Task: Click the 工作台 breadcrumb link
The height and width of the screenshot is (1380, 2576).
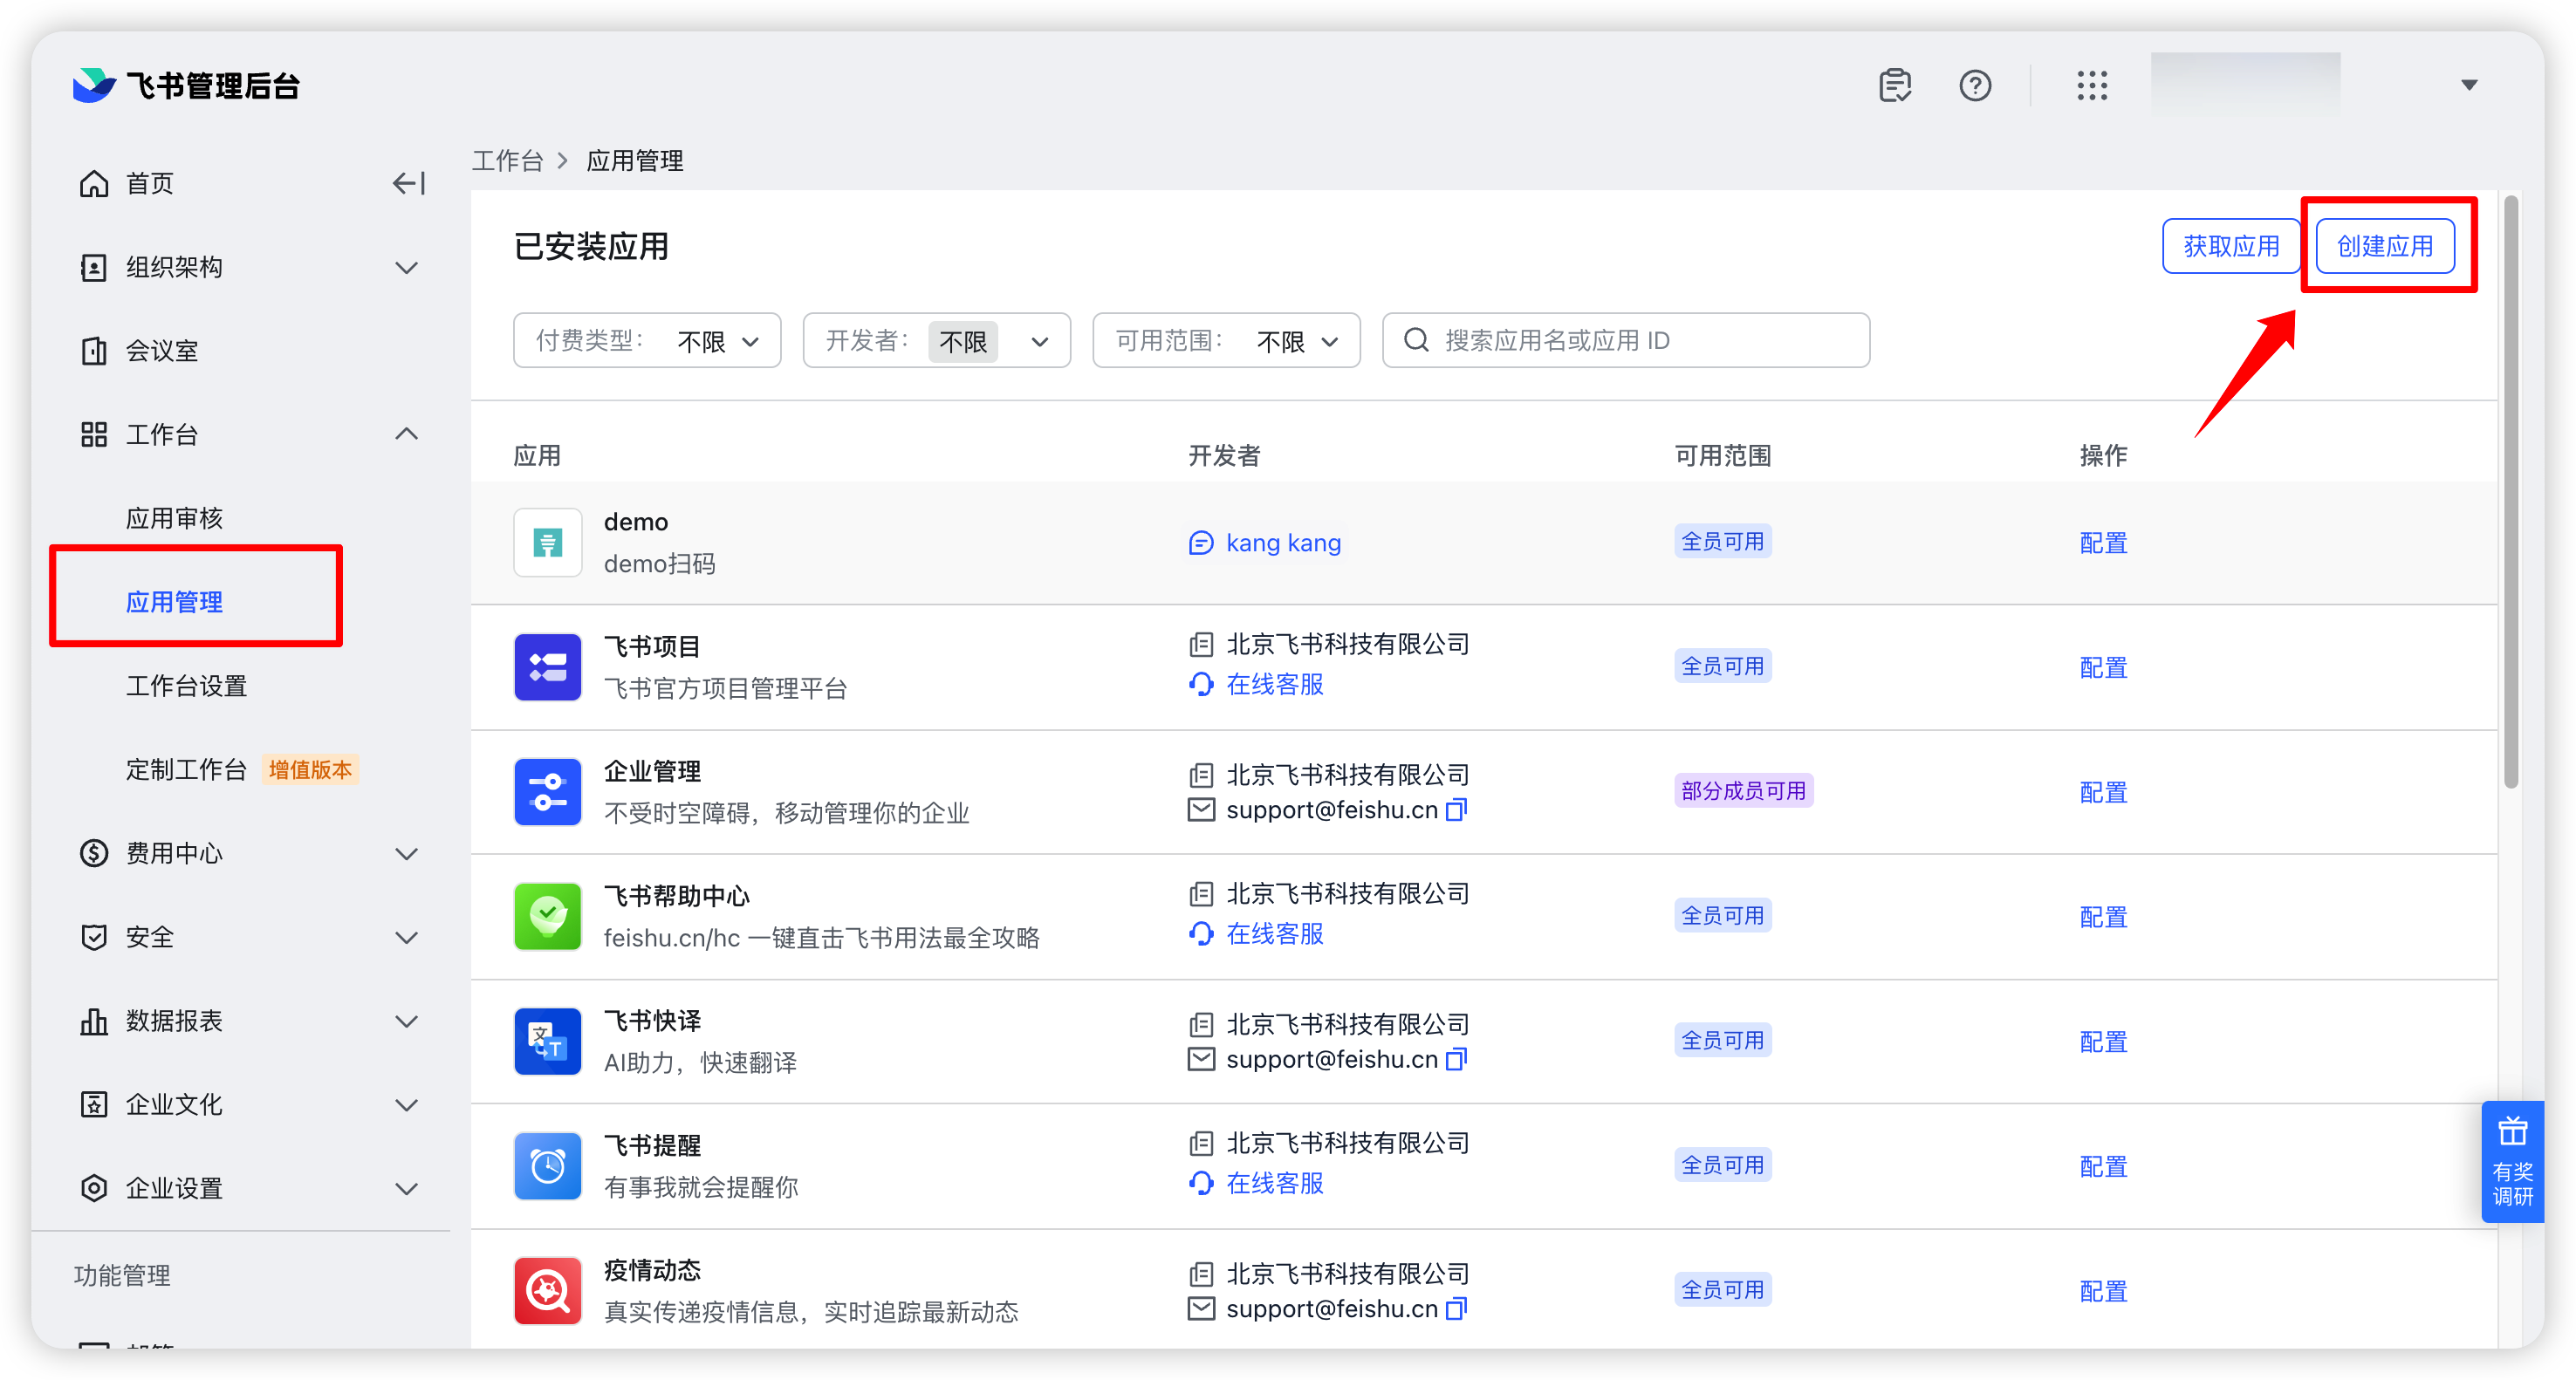Action: tap(507, 161)
